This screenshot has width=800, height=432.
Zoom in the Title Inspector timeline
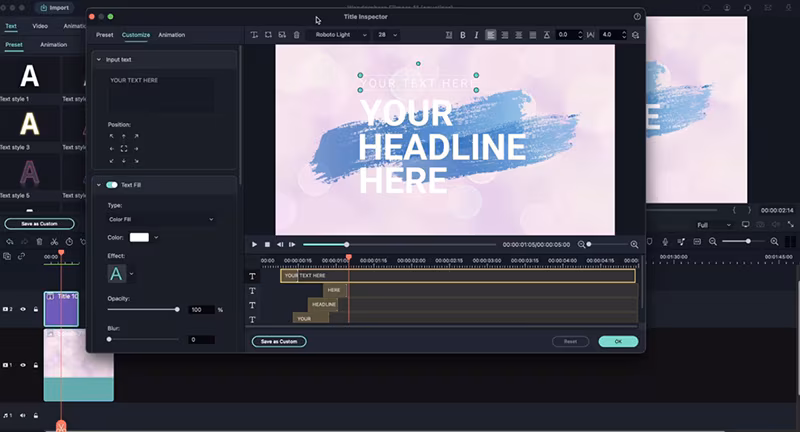[634, 245]
